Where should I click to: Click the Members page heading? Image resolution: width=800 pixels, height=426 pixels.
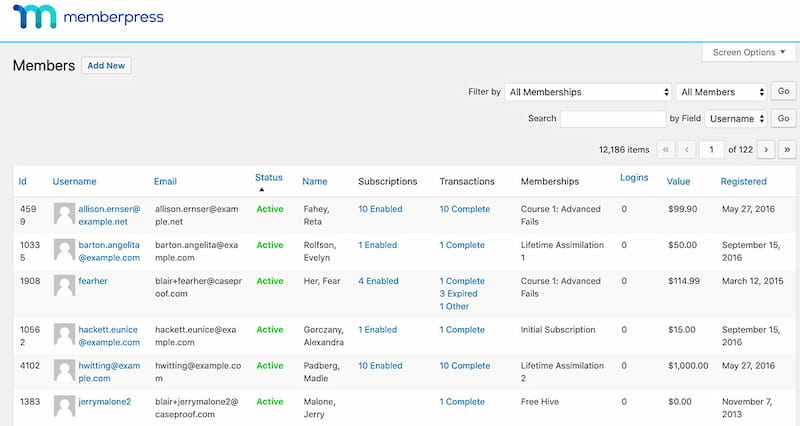pos(44,65)
